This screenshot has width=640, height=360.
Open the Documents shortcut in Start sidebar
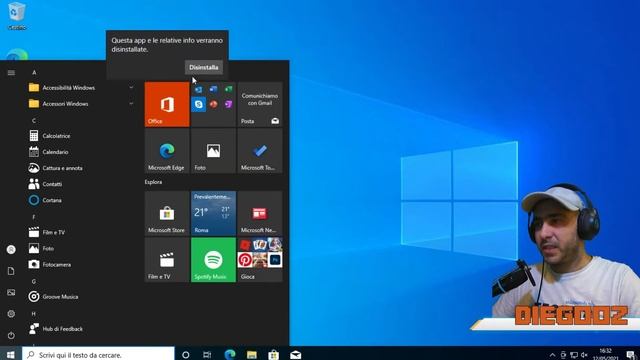tap(11, 271)
